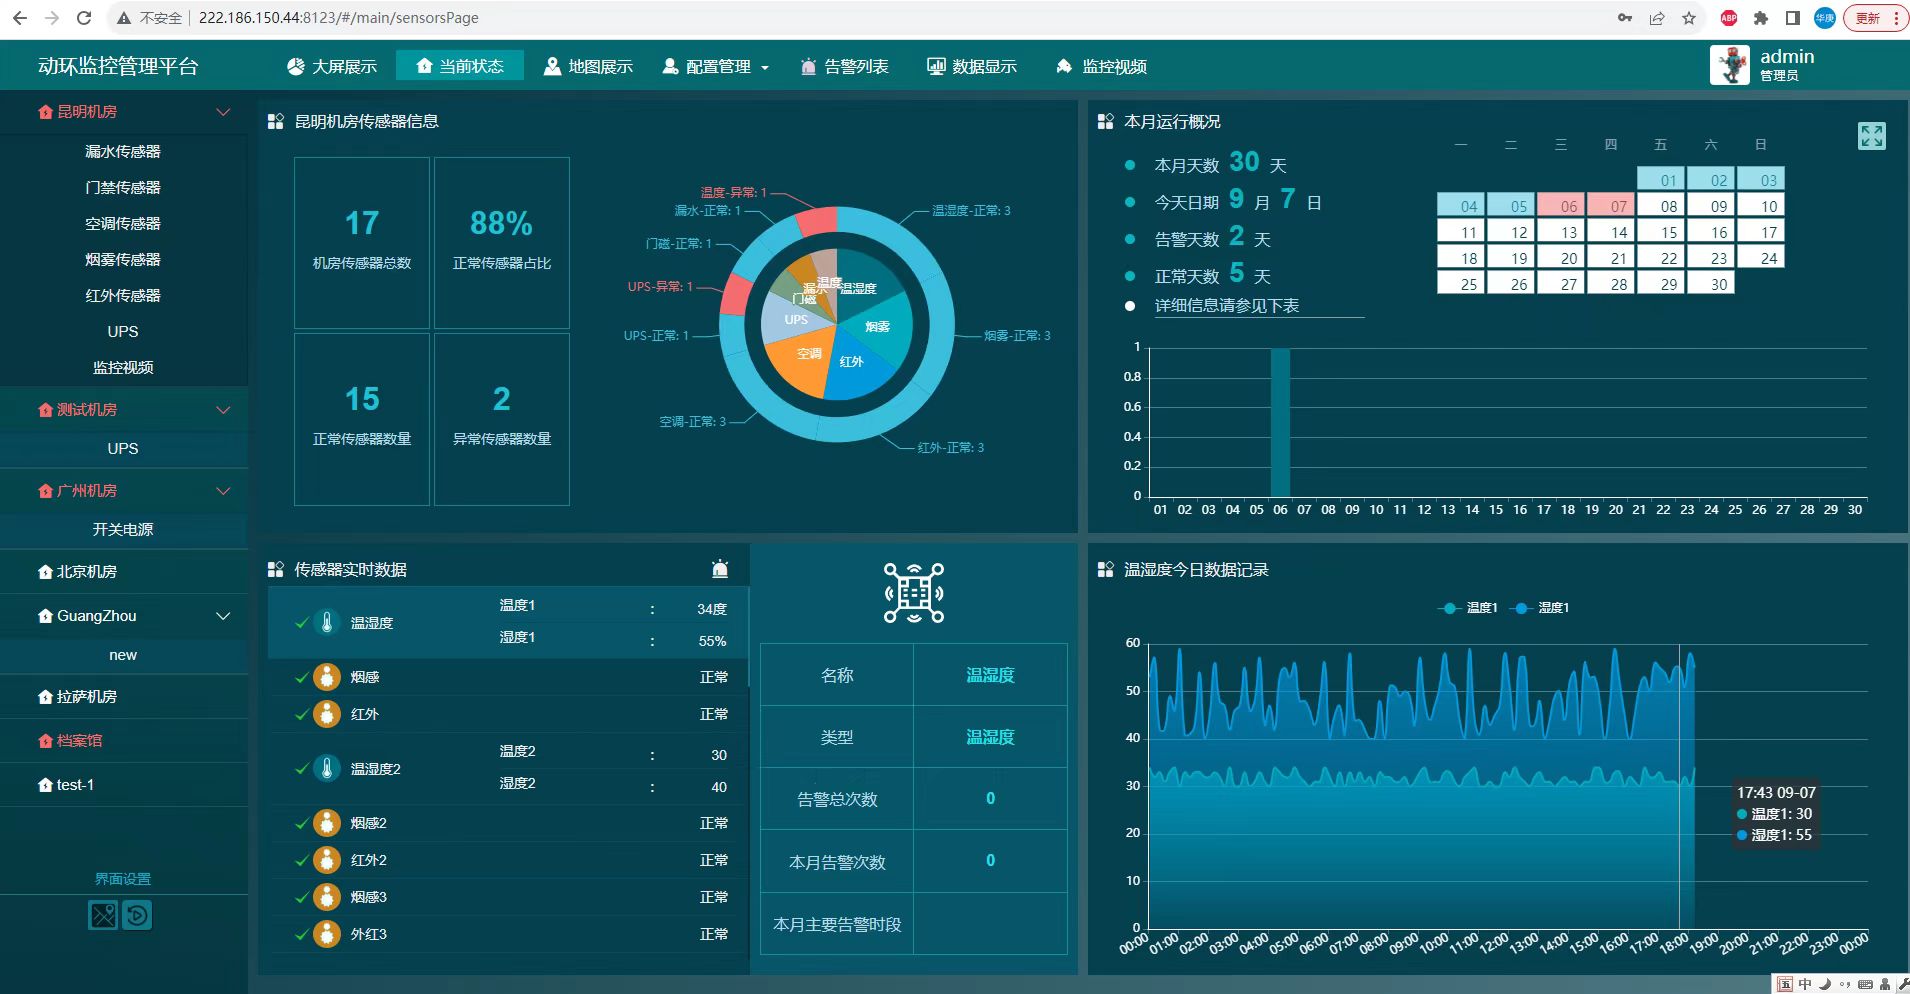
Task: Toggle the 湿度1 legend series in chart
Action: pyautogui.click(x=1541, y=608)
